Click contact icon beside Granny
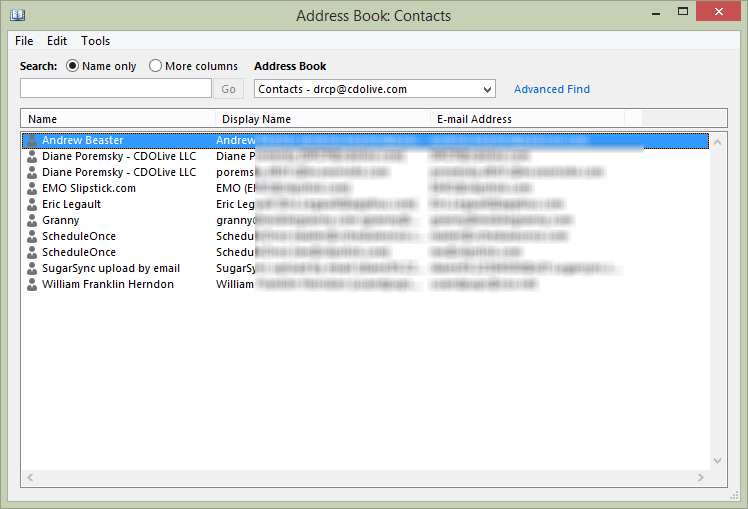748x509 pixels. [x=32, y=220]
